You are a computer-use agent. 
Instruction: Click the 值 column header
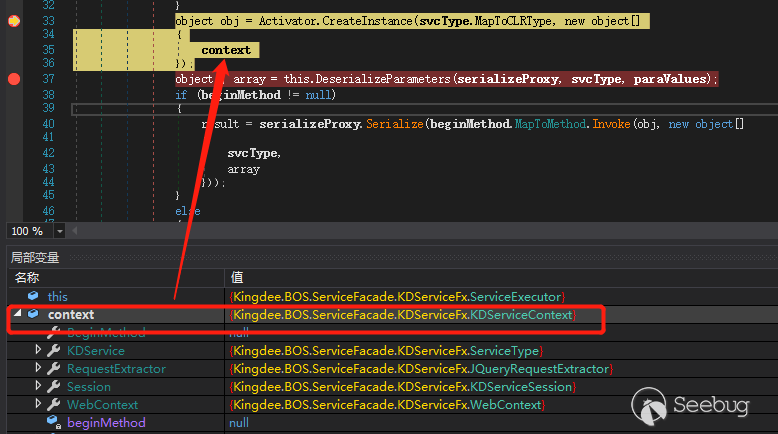click(237, 277)
